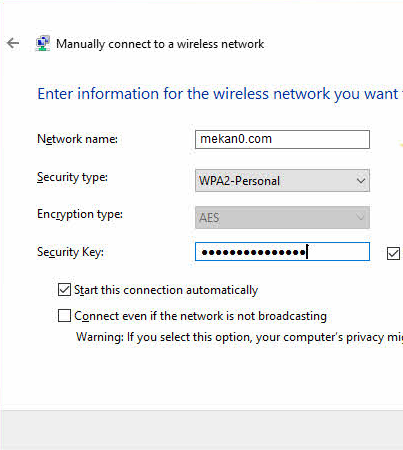The image size is (403, 450).
Task: Click the "Start this connection automatically" label text
Action: [x=166, y=290]
